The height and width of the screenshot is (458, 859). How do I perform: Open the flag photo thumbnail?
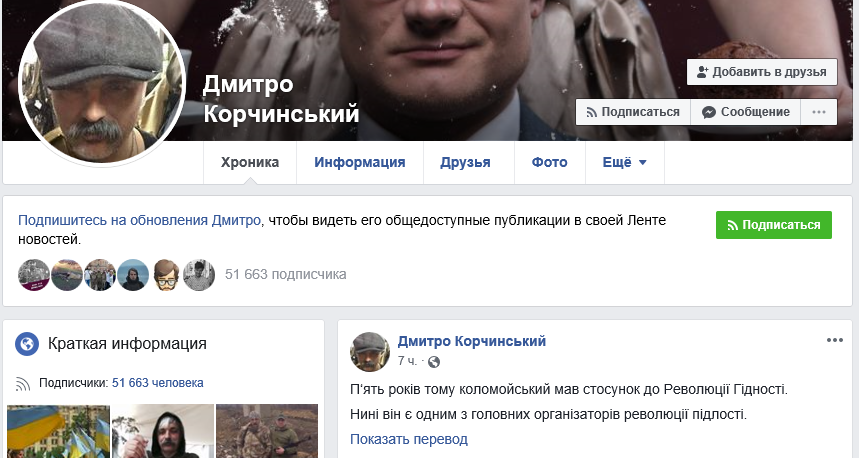(x=59, y=431)
